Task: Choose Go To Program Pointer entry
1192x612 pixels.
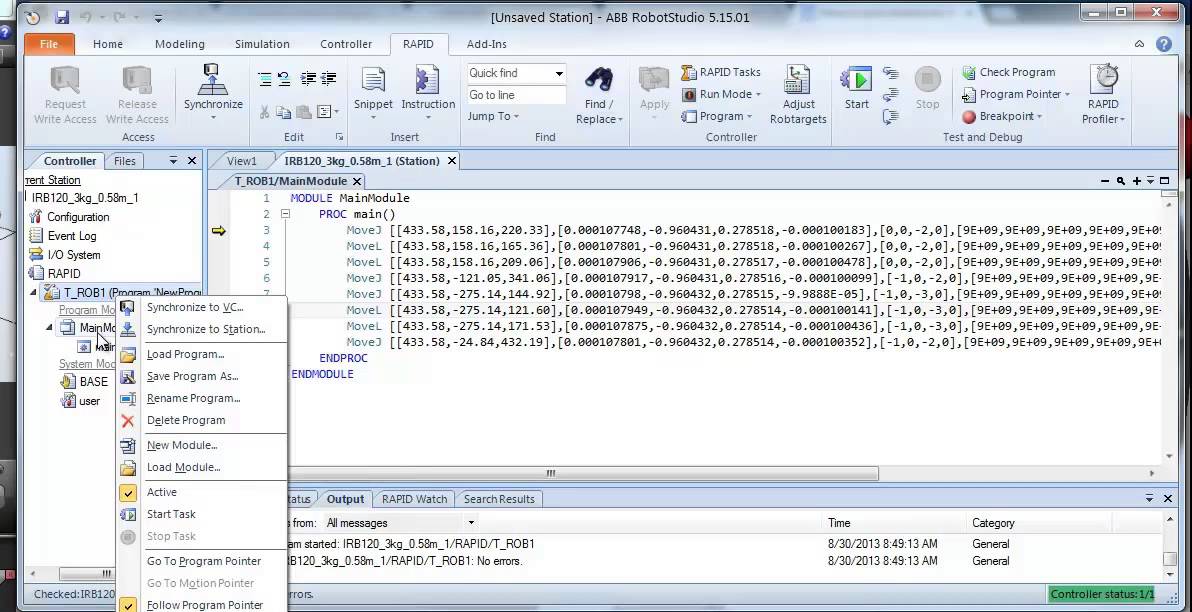Action: [x=202, y=561]
